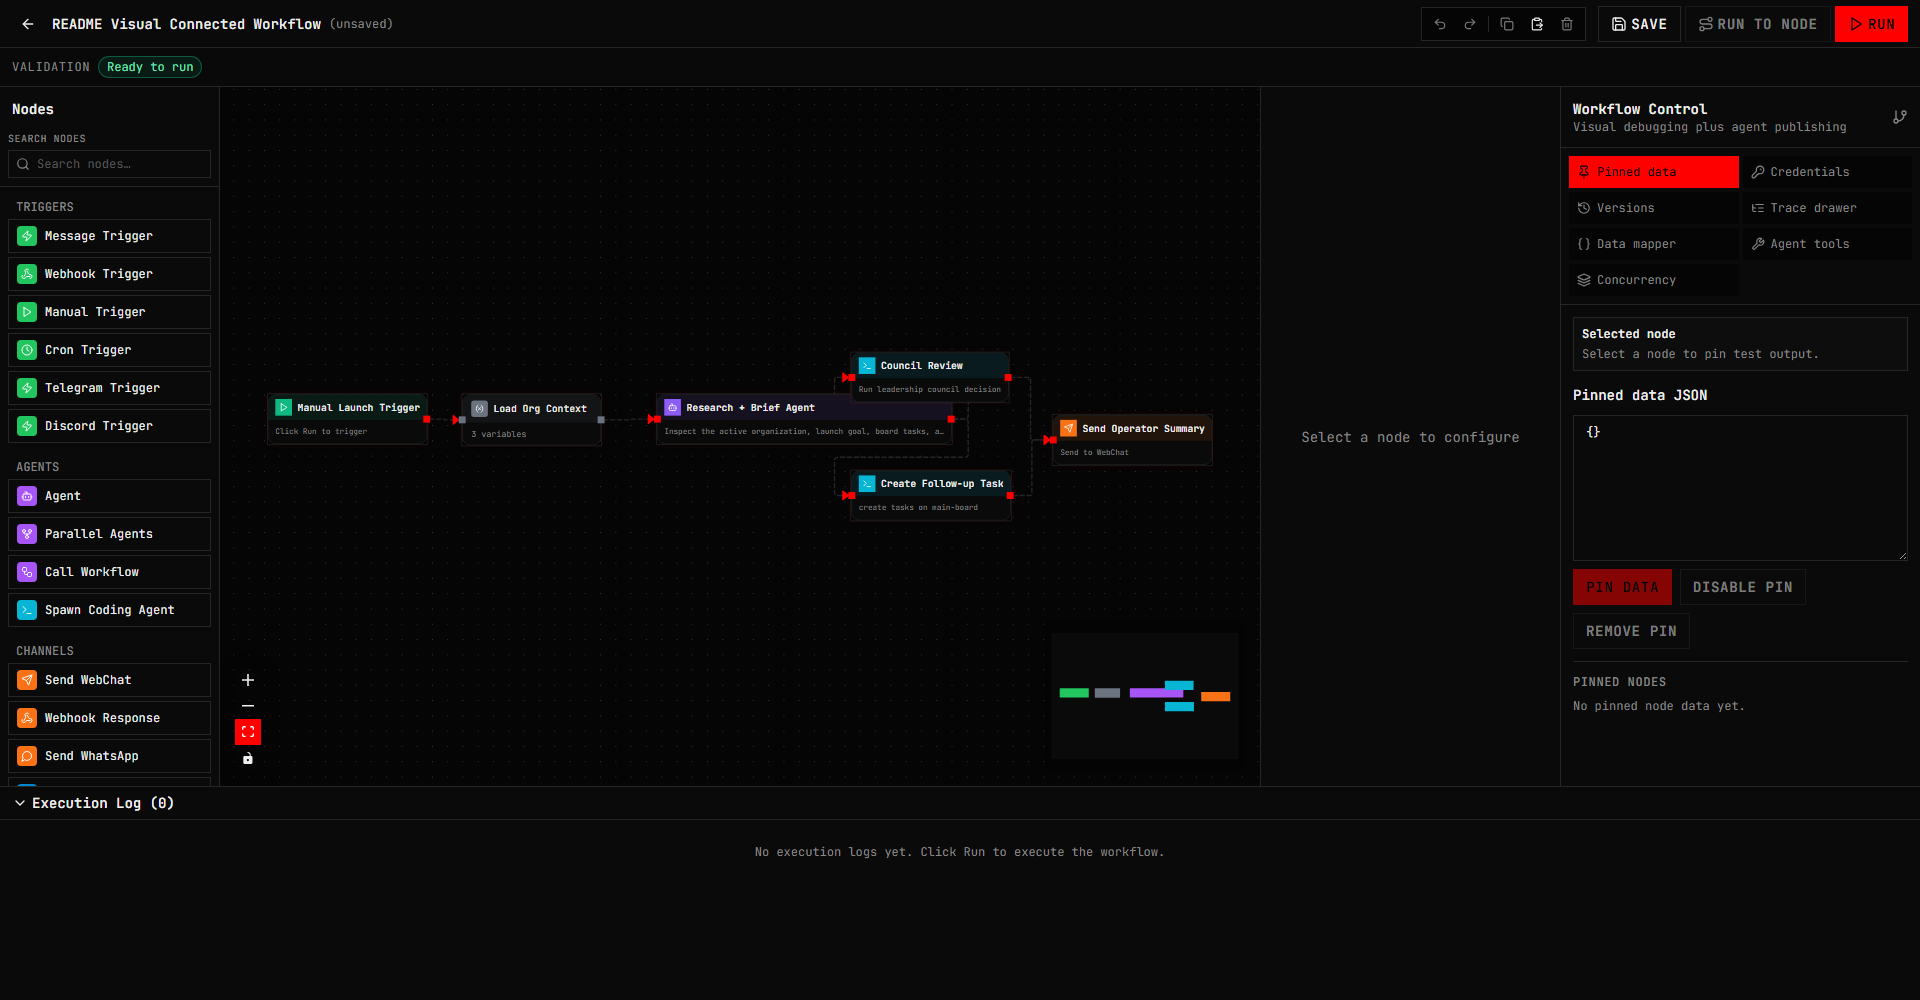Click the TRIGGERS section heading
Viewport: 1920px width, 1000px height.
point(45,207)
